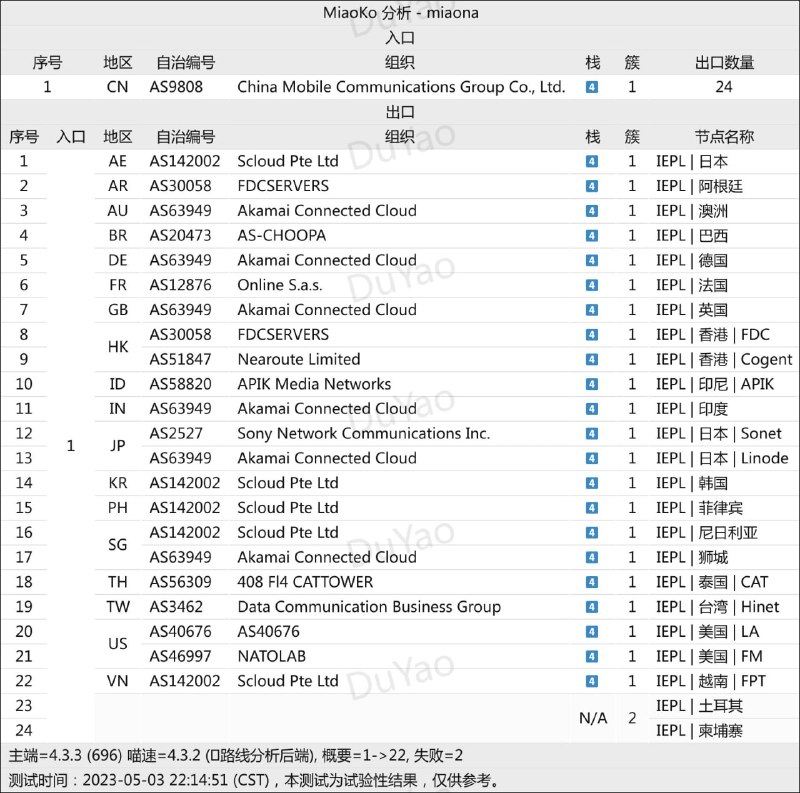Select node name "IEPL | 土耳其"
Viewport: 800px width, 793px height.
tap(699, 706)
